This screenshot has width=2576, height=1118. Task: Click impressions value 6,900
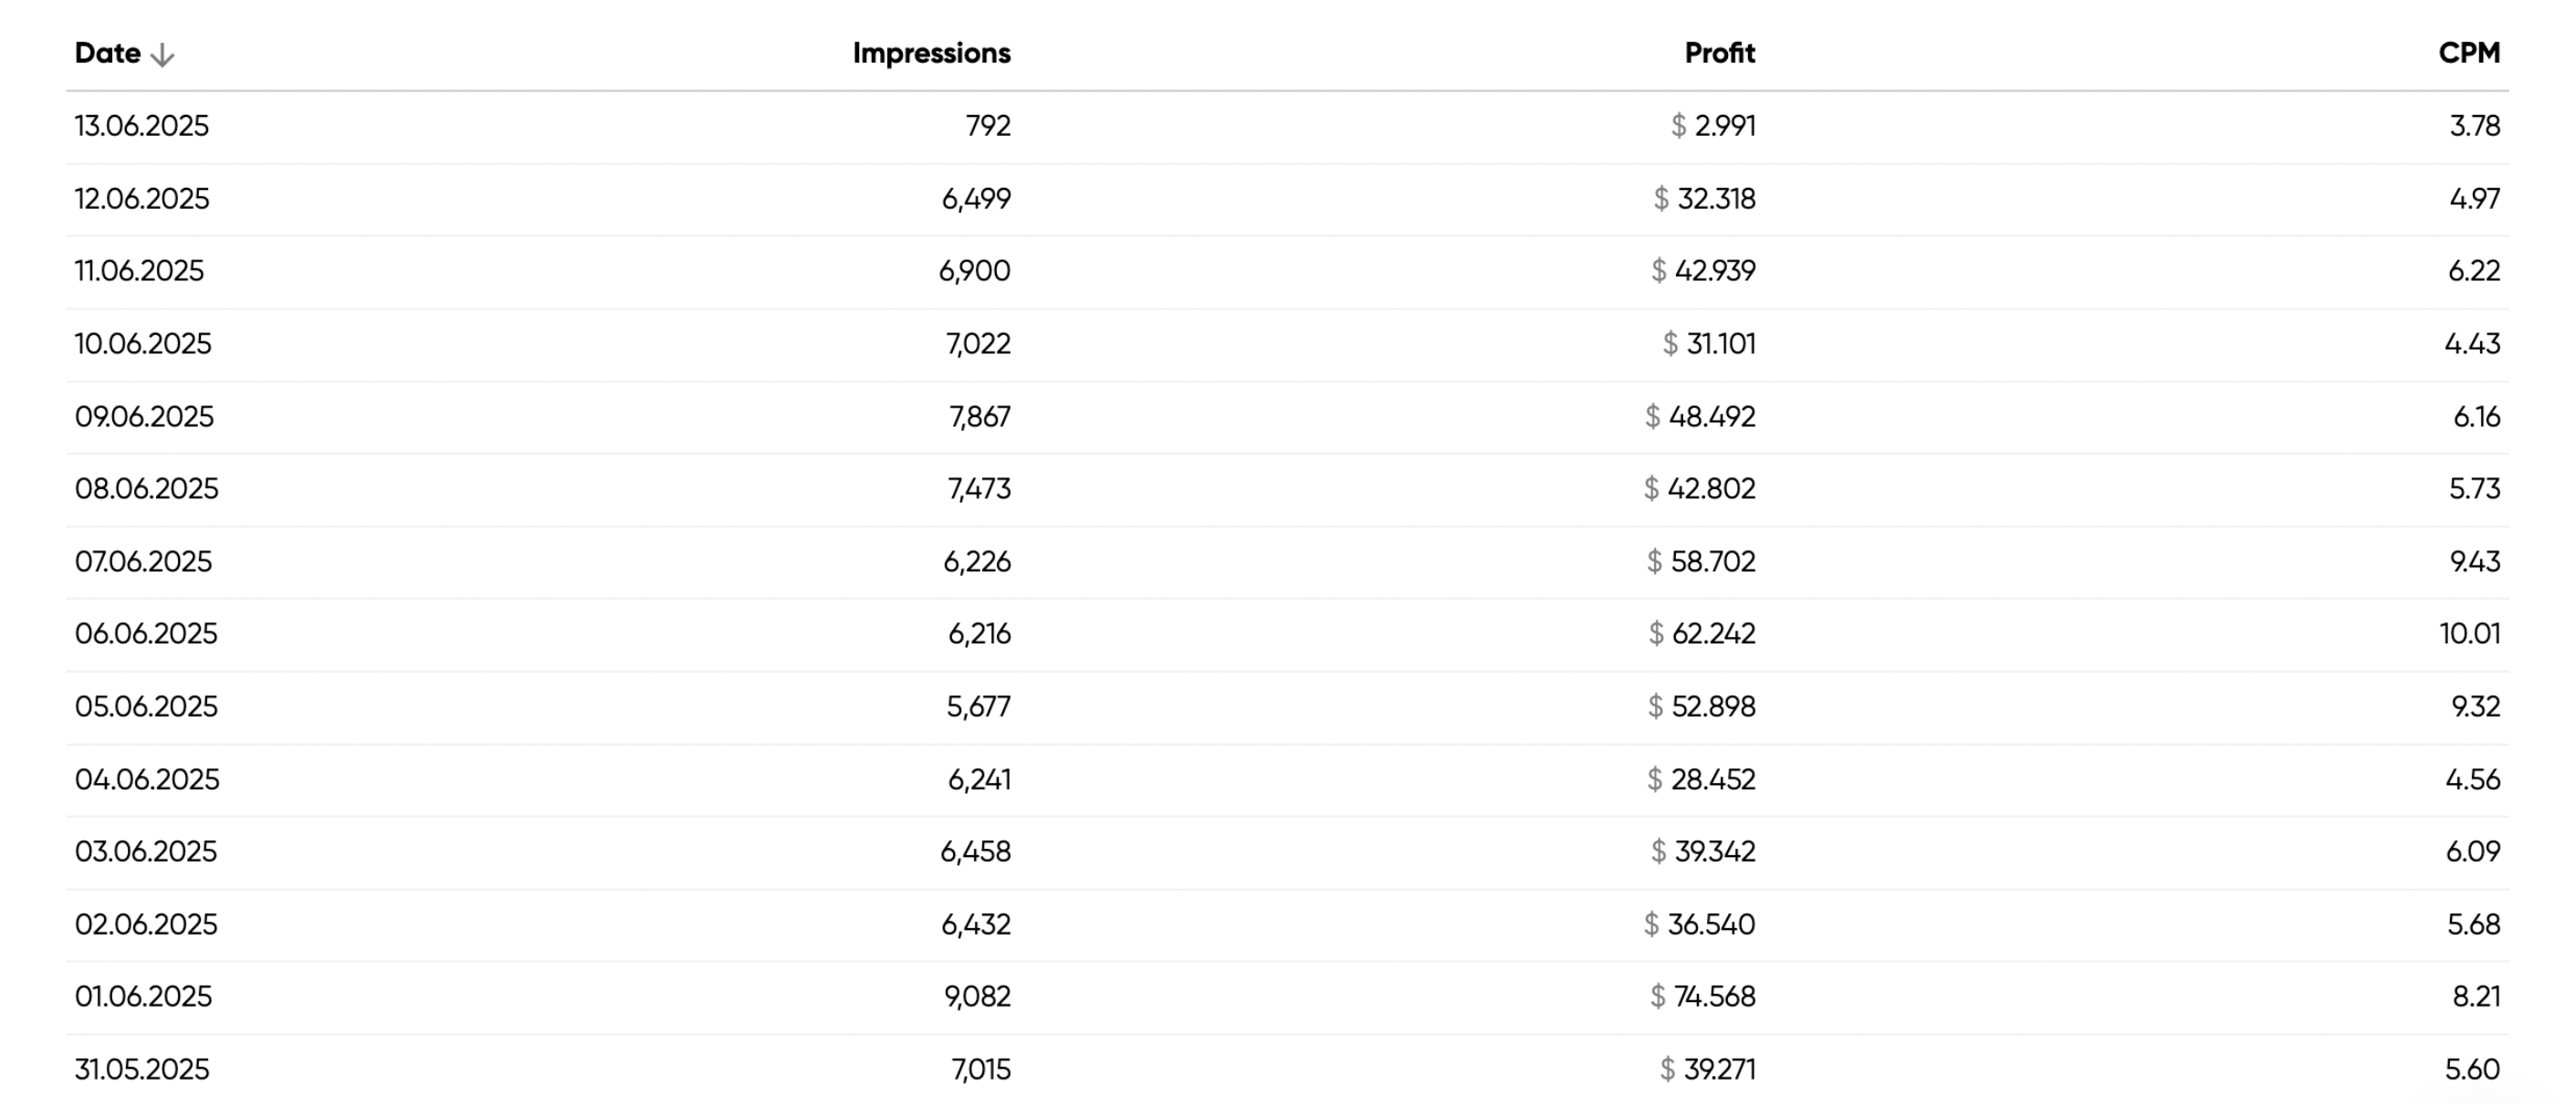974,271
